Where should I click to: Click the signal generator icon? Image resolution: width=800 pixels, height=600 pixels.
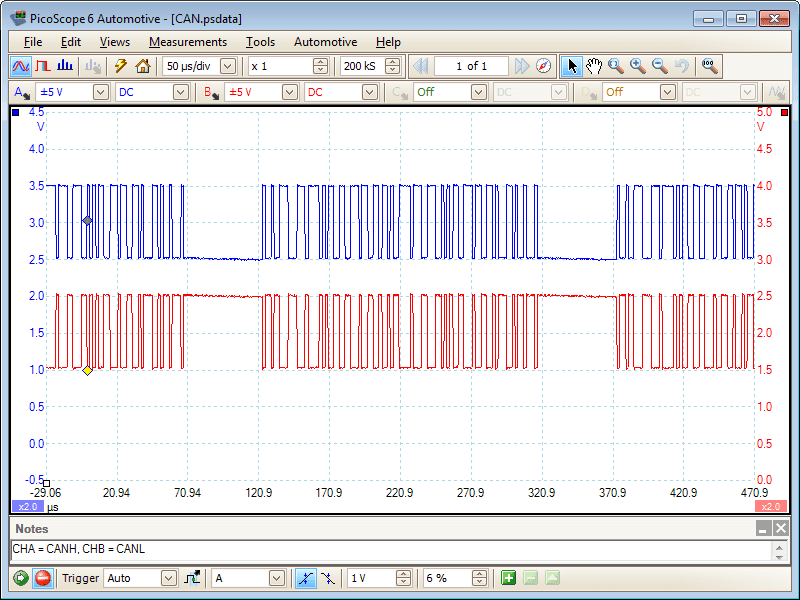778,93
